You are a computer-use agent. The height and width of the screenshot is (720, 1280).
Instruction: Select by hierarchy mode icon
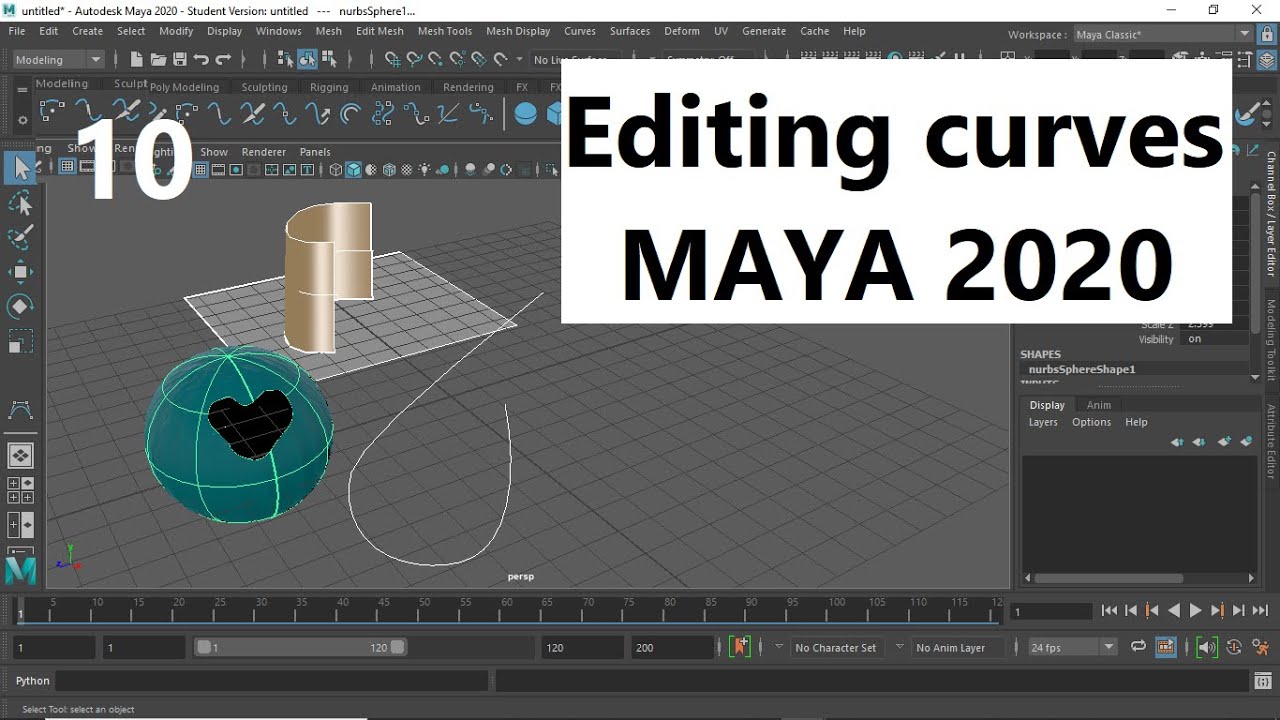285,60
